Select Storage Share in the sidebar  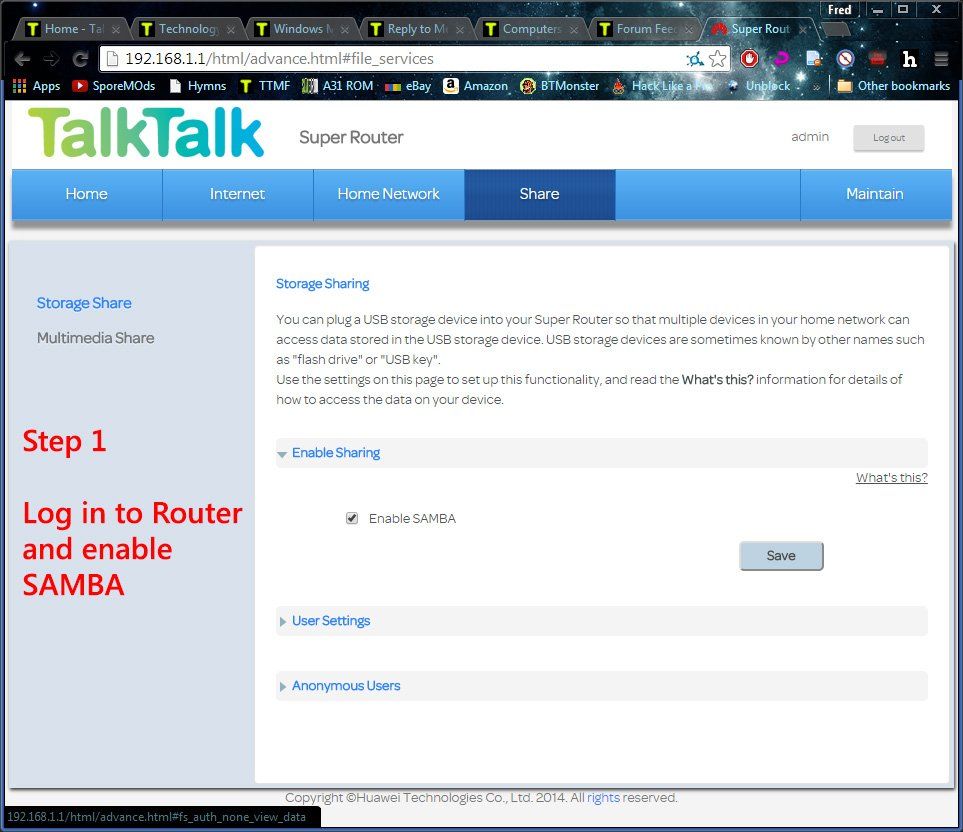84,303
